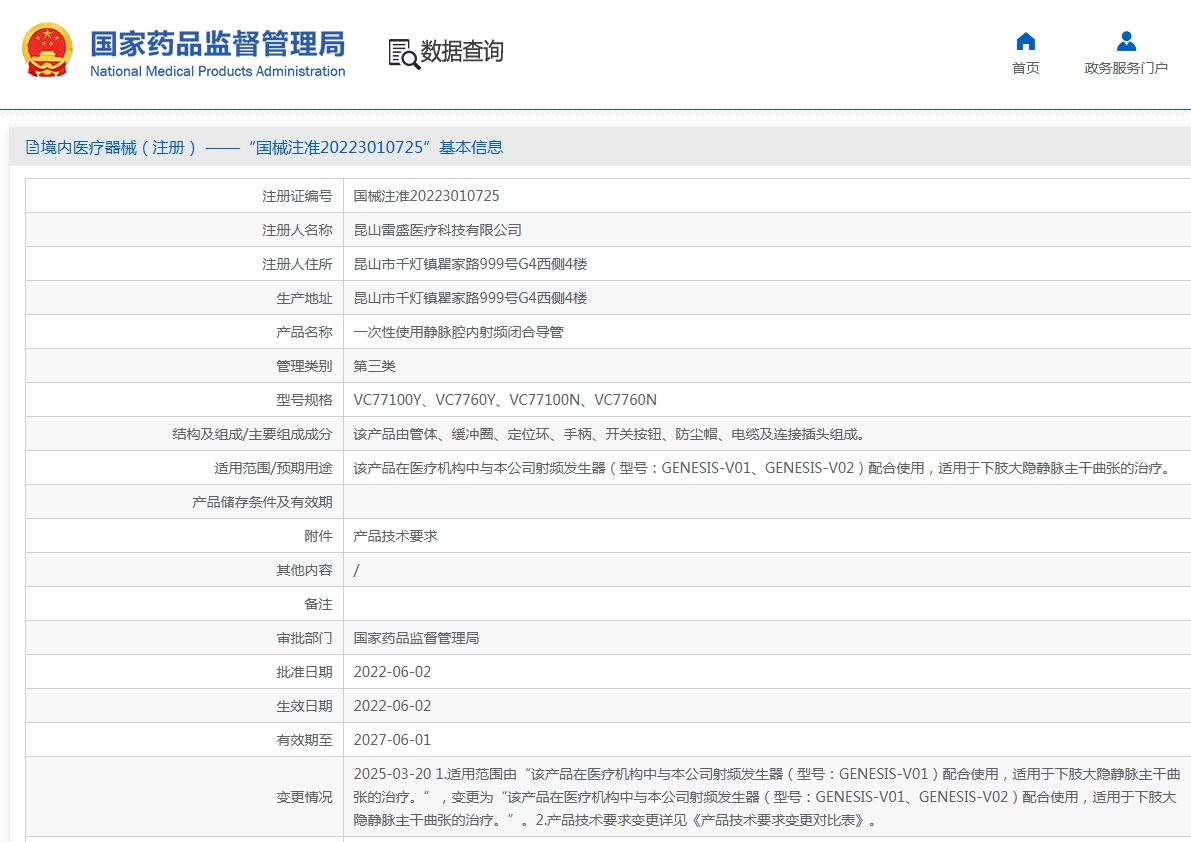Click the national emblem logo

click(x=47, y=50)
